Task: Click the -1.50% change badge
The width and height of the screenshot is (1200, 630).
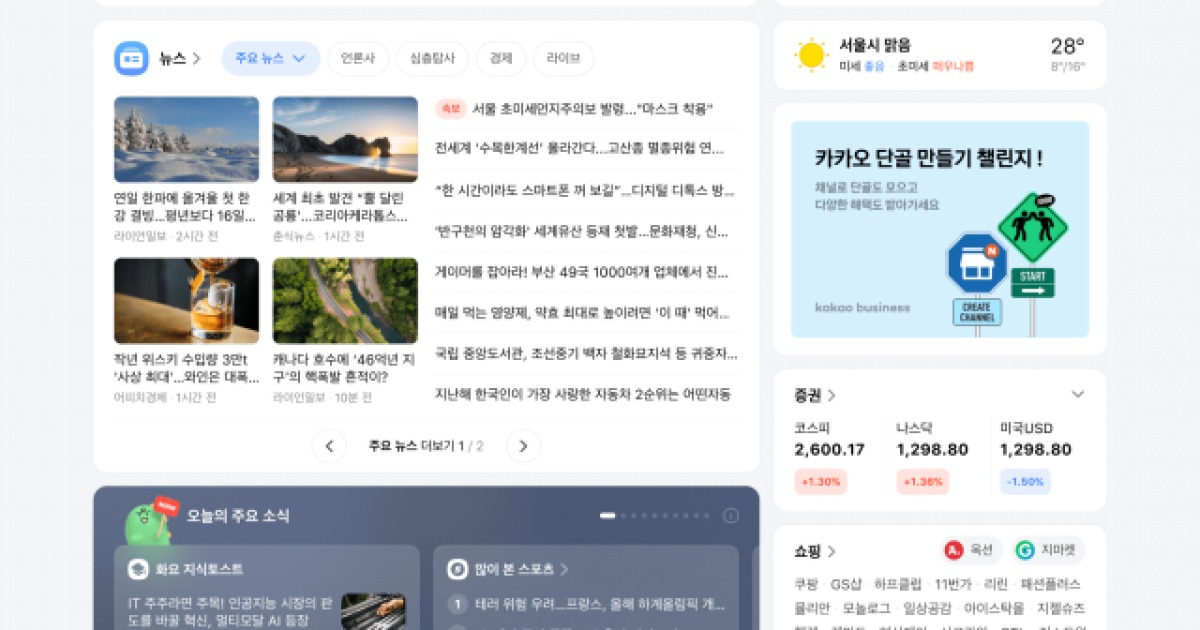Action: [1025, 482]
